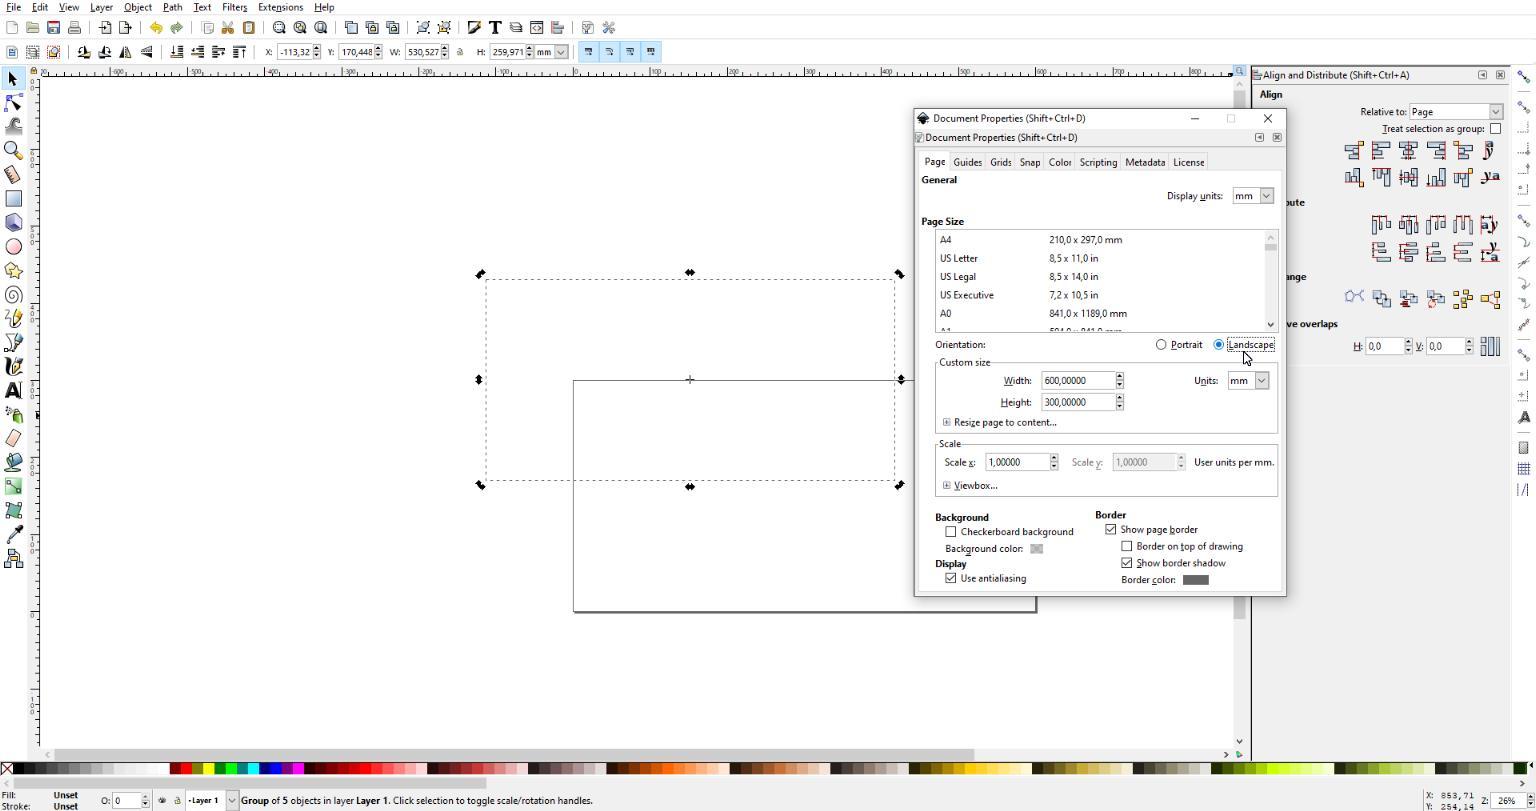
Task: Select the Spiral tool
Action: 13,294
